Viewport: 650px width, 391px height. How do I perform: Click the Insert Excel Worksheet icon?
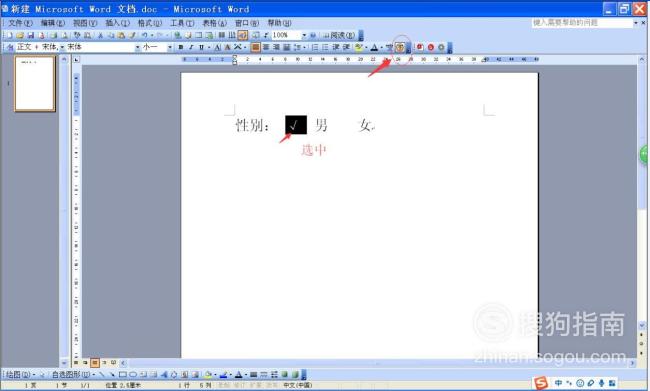point(209,35)
